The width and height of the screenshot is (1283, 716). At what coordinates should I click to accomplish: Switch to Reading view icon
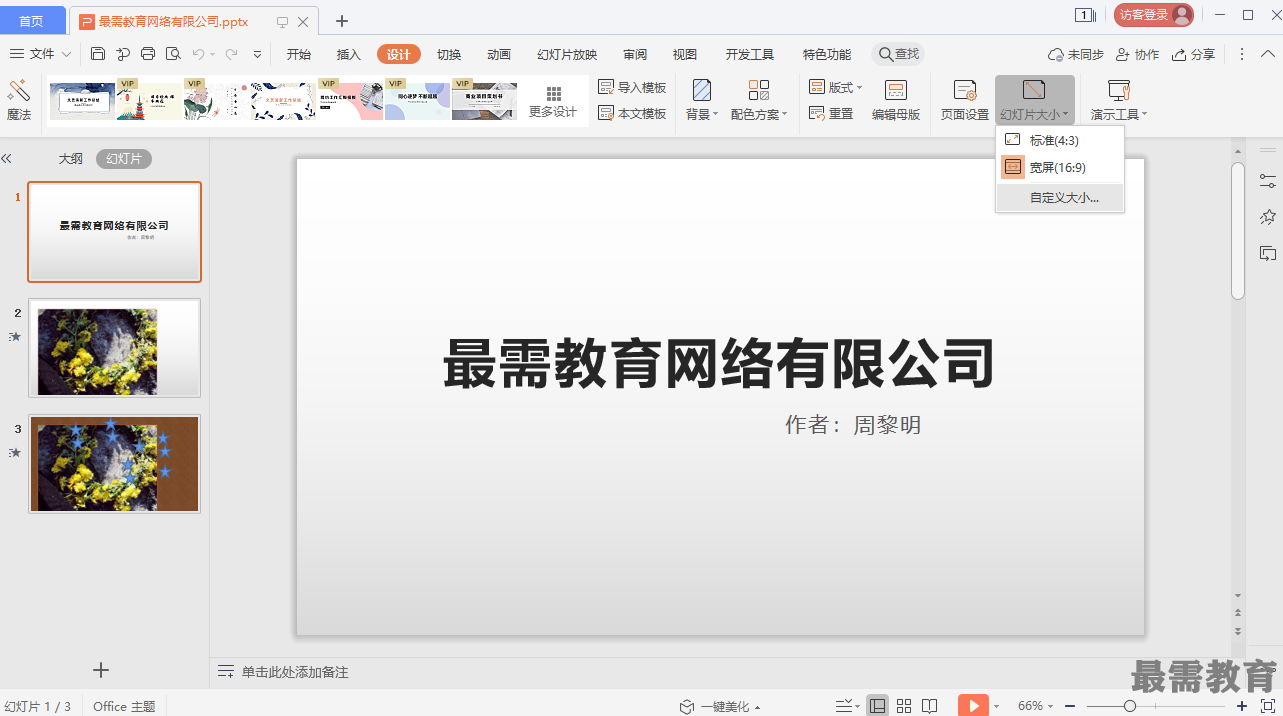(930, 706)
